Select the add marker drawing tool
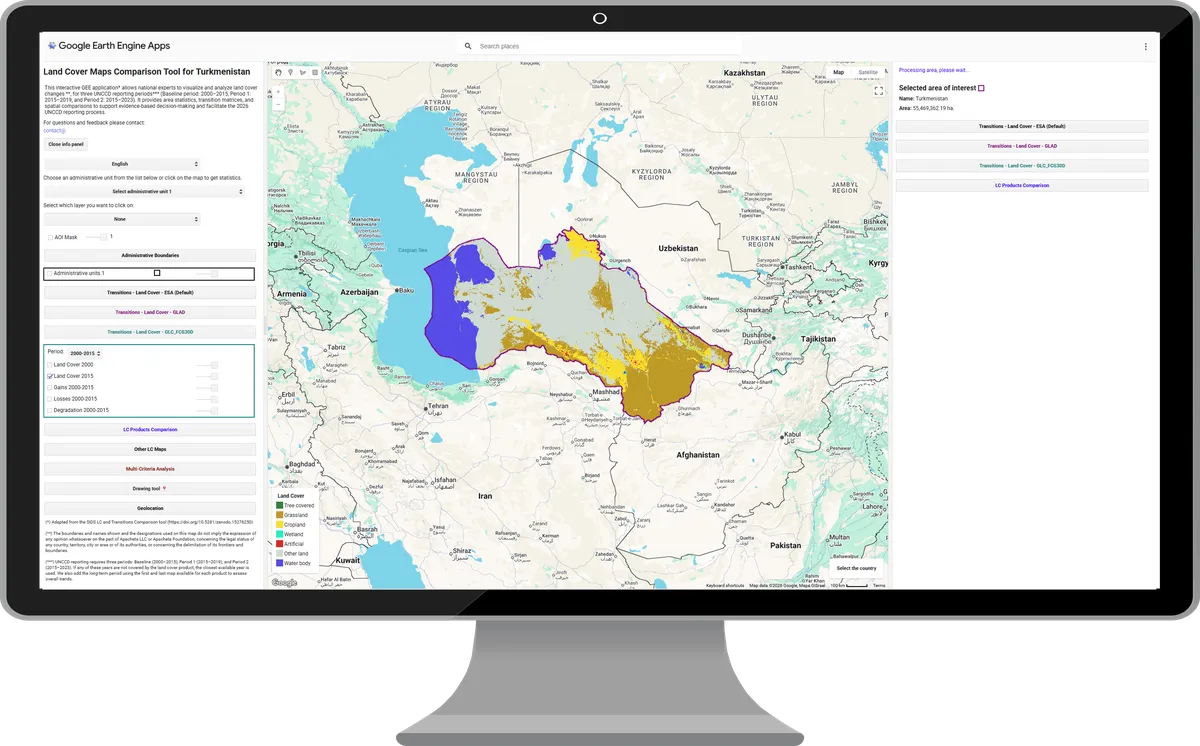The image size is (1200, 746). pyautogui.click(x=291, y=72)
